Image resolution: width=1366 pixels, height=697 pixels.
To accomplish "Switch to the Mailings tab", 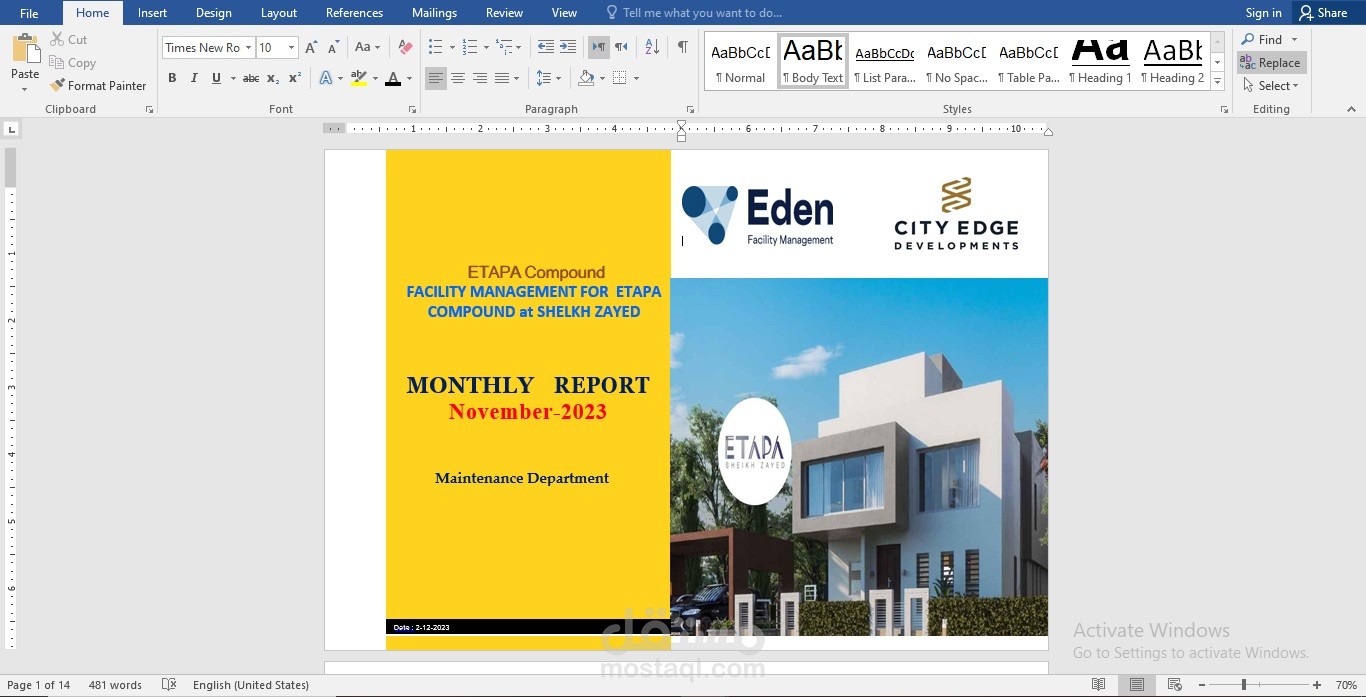I will [x=434, y=13].
